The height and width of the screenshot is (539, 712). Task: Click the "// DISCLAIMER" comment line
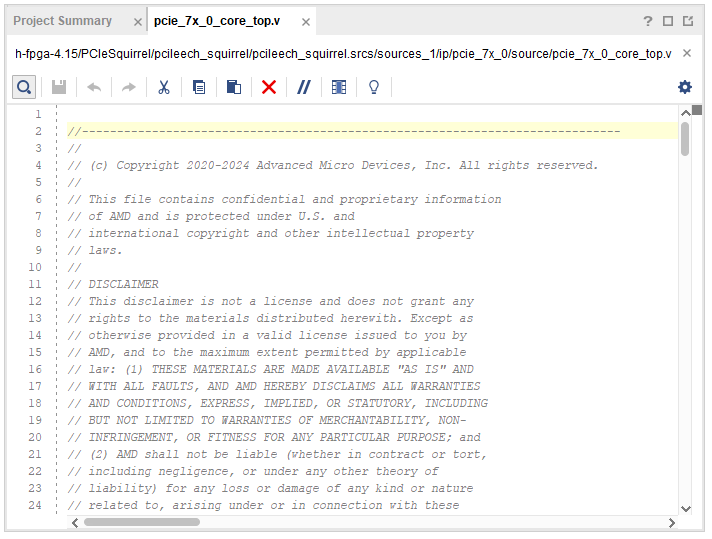click(x=113, y=284)
